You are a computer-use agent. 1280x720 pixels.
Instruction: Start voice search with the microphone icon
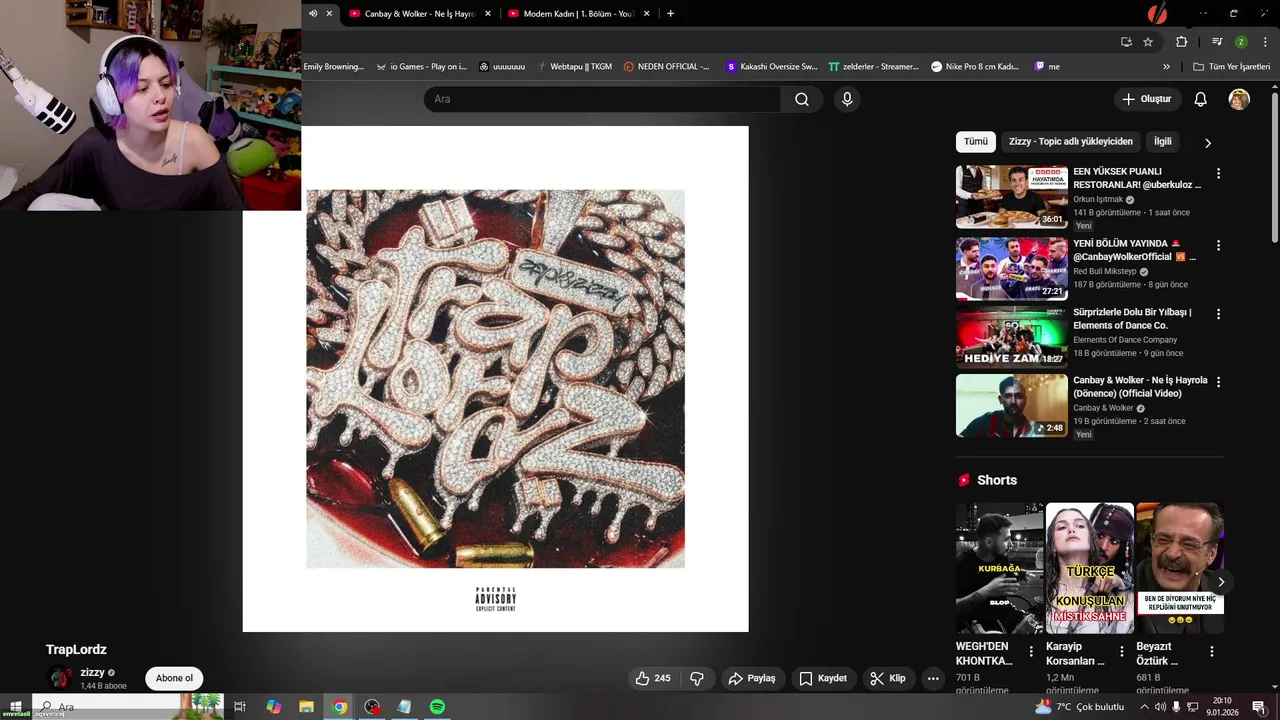(847, 99)
